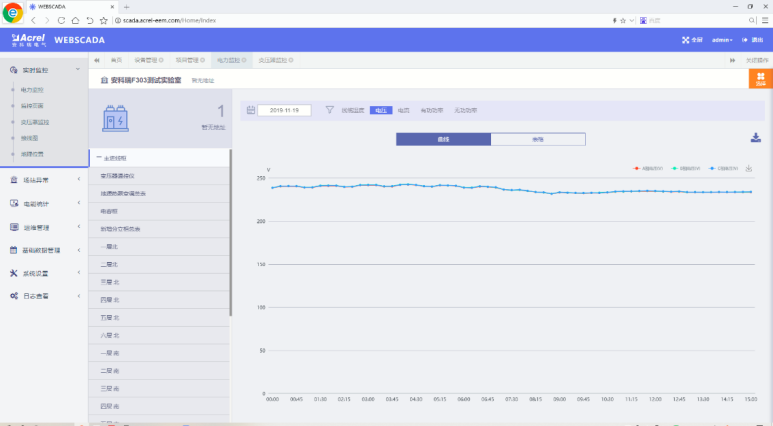Open 接线图 in sidebar submenu
This screenshot has height=426, width=773.
point(29,138)
